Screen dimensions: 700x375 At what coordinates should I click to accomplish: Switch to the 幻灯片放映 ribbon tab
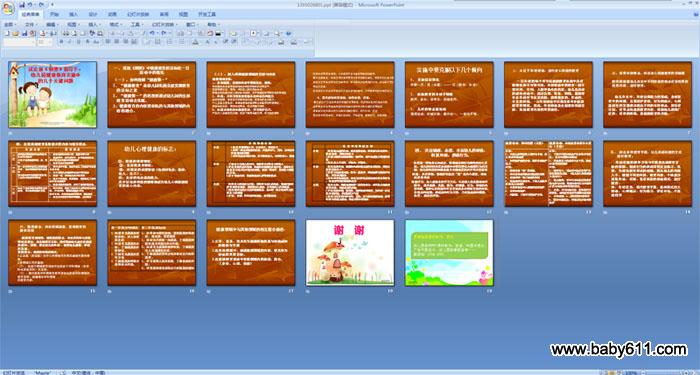[138, 14]
